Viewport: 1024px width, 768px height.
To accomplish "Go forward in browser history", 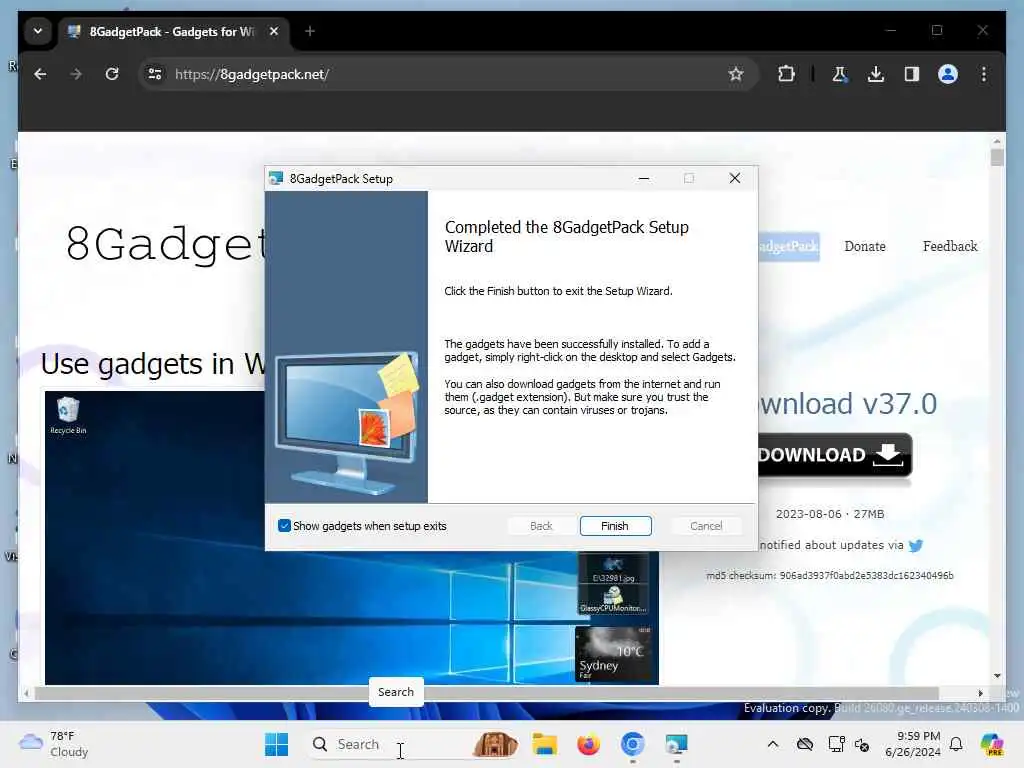I will (x=76, y=74).
